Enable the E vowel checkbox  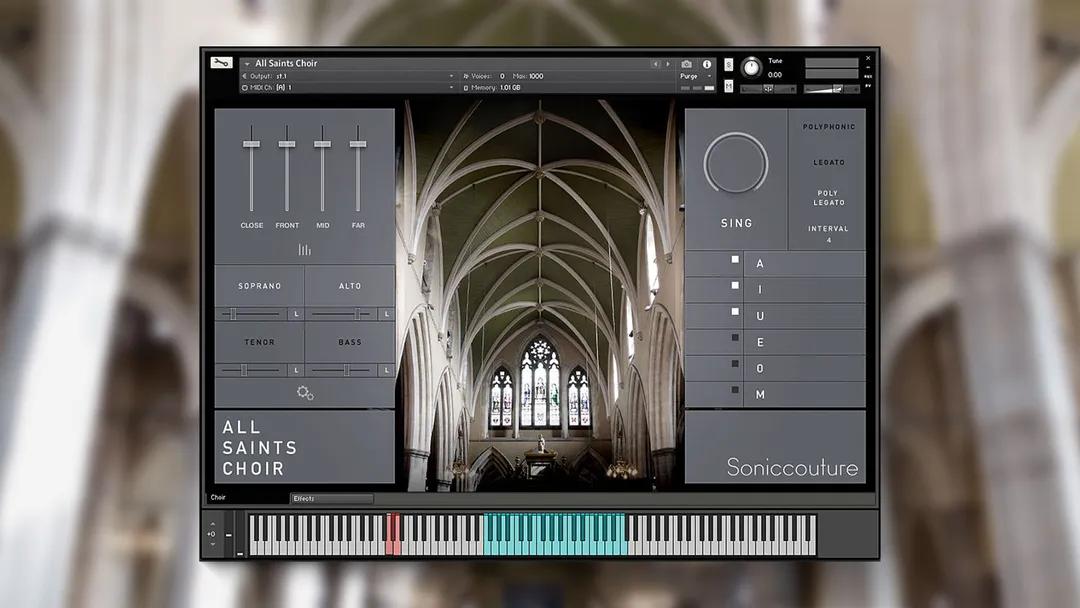(735, 338)
